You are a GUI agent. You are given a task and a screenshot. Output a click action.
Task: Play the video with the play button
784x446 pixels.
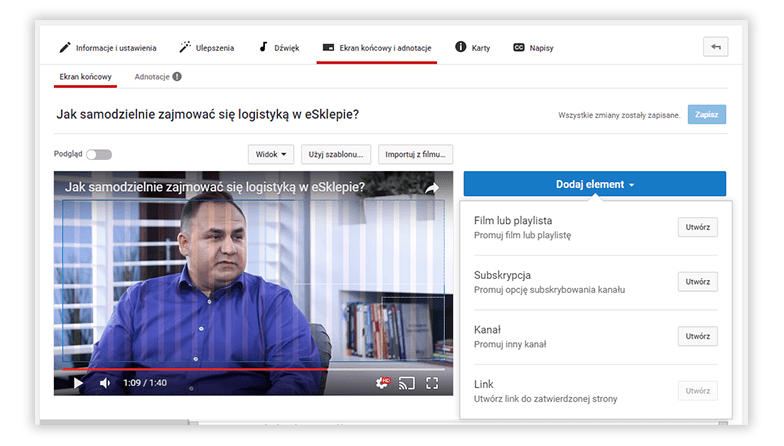pyautogui.click(x=78, y=383)
